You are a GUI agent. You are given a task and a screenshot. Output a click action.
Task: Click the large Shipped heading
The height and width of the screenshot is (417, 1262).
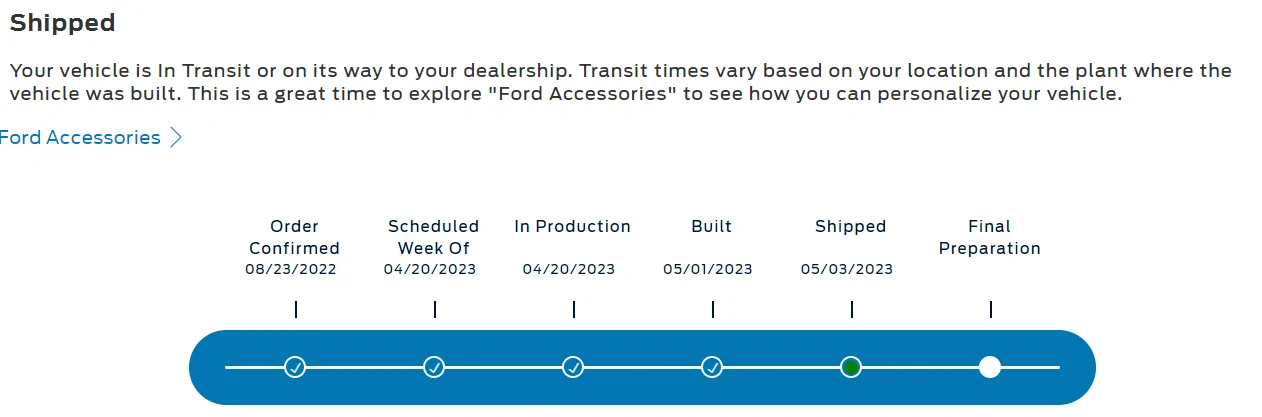(63, 22)
